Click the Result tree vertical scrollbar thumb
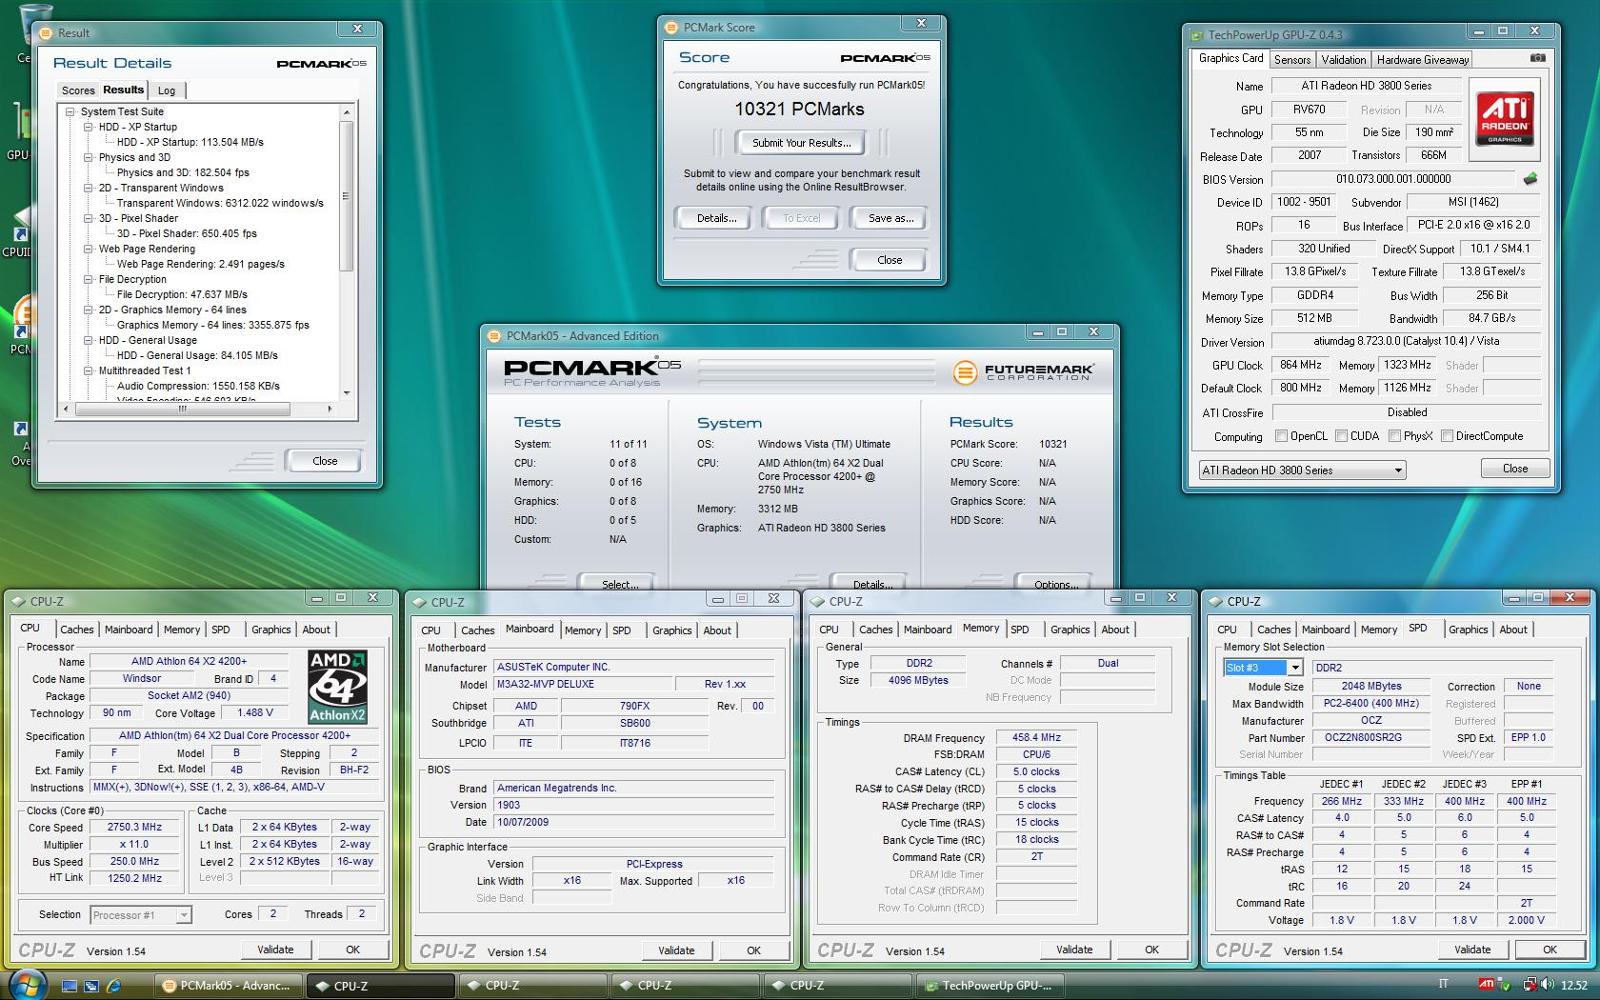 tap(346, 195)
